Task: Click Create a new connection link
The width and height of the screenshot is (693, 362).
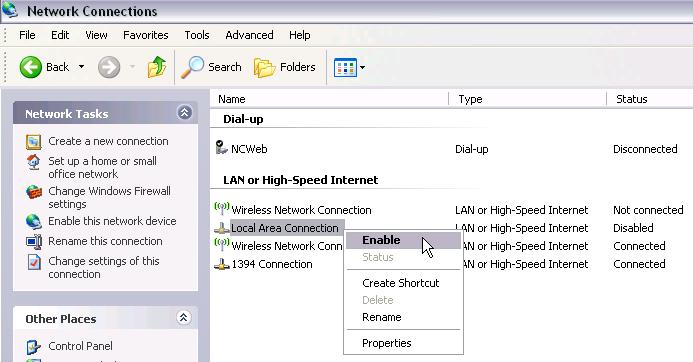Action: click(108, 141)
